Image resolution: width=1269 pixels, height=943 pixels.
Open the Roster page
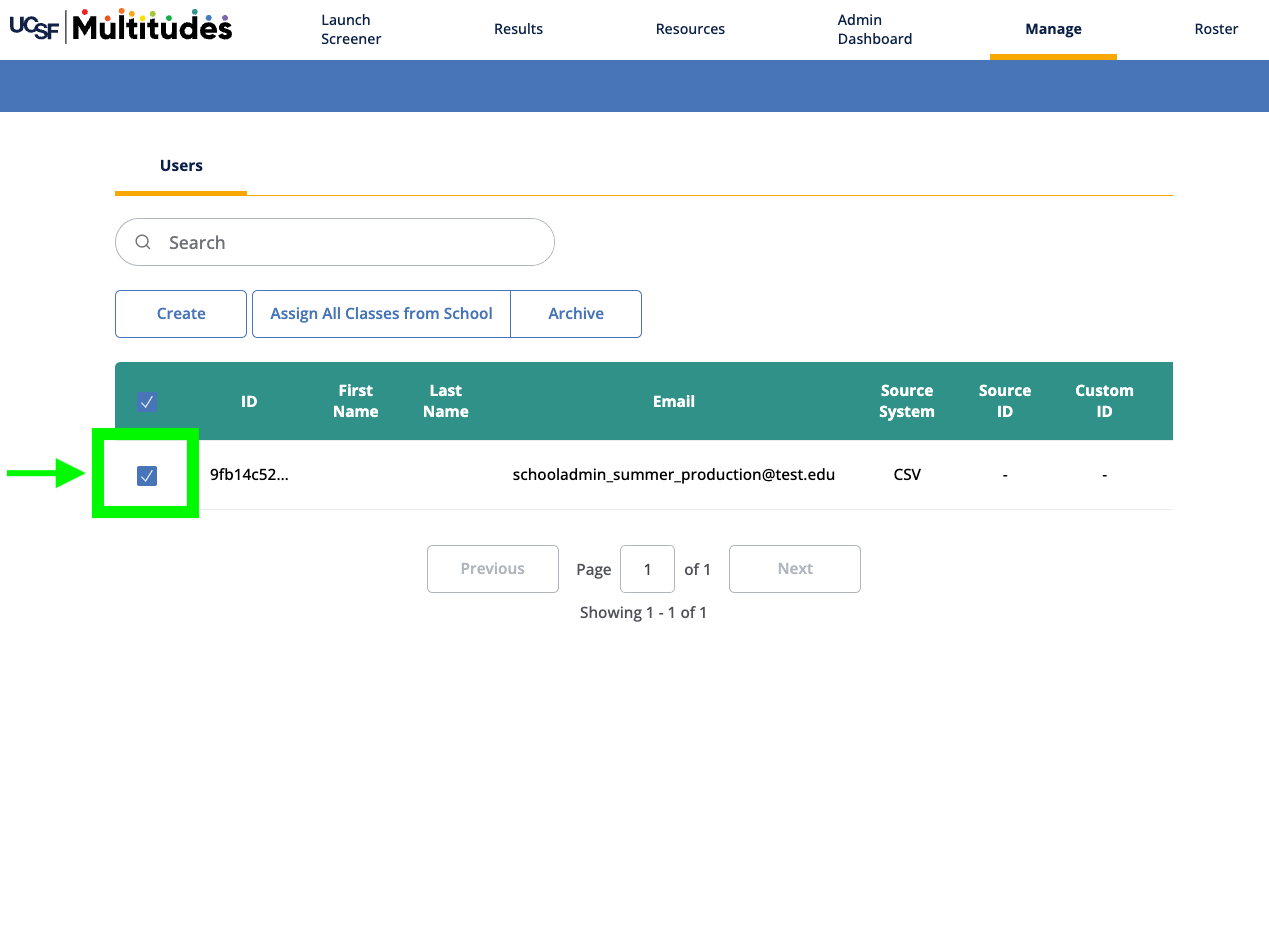coord(1216,29)
